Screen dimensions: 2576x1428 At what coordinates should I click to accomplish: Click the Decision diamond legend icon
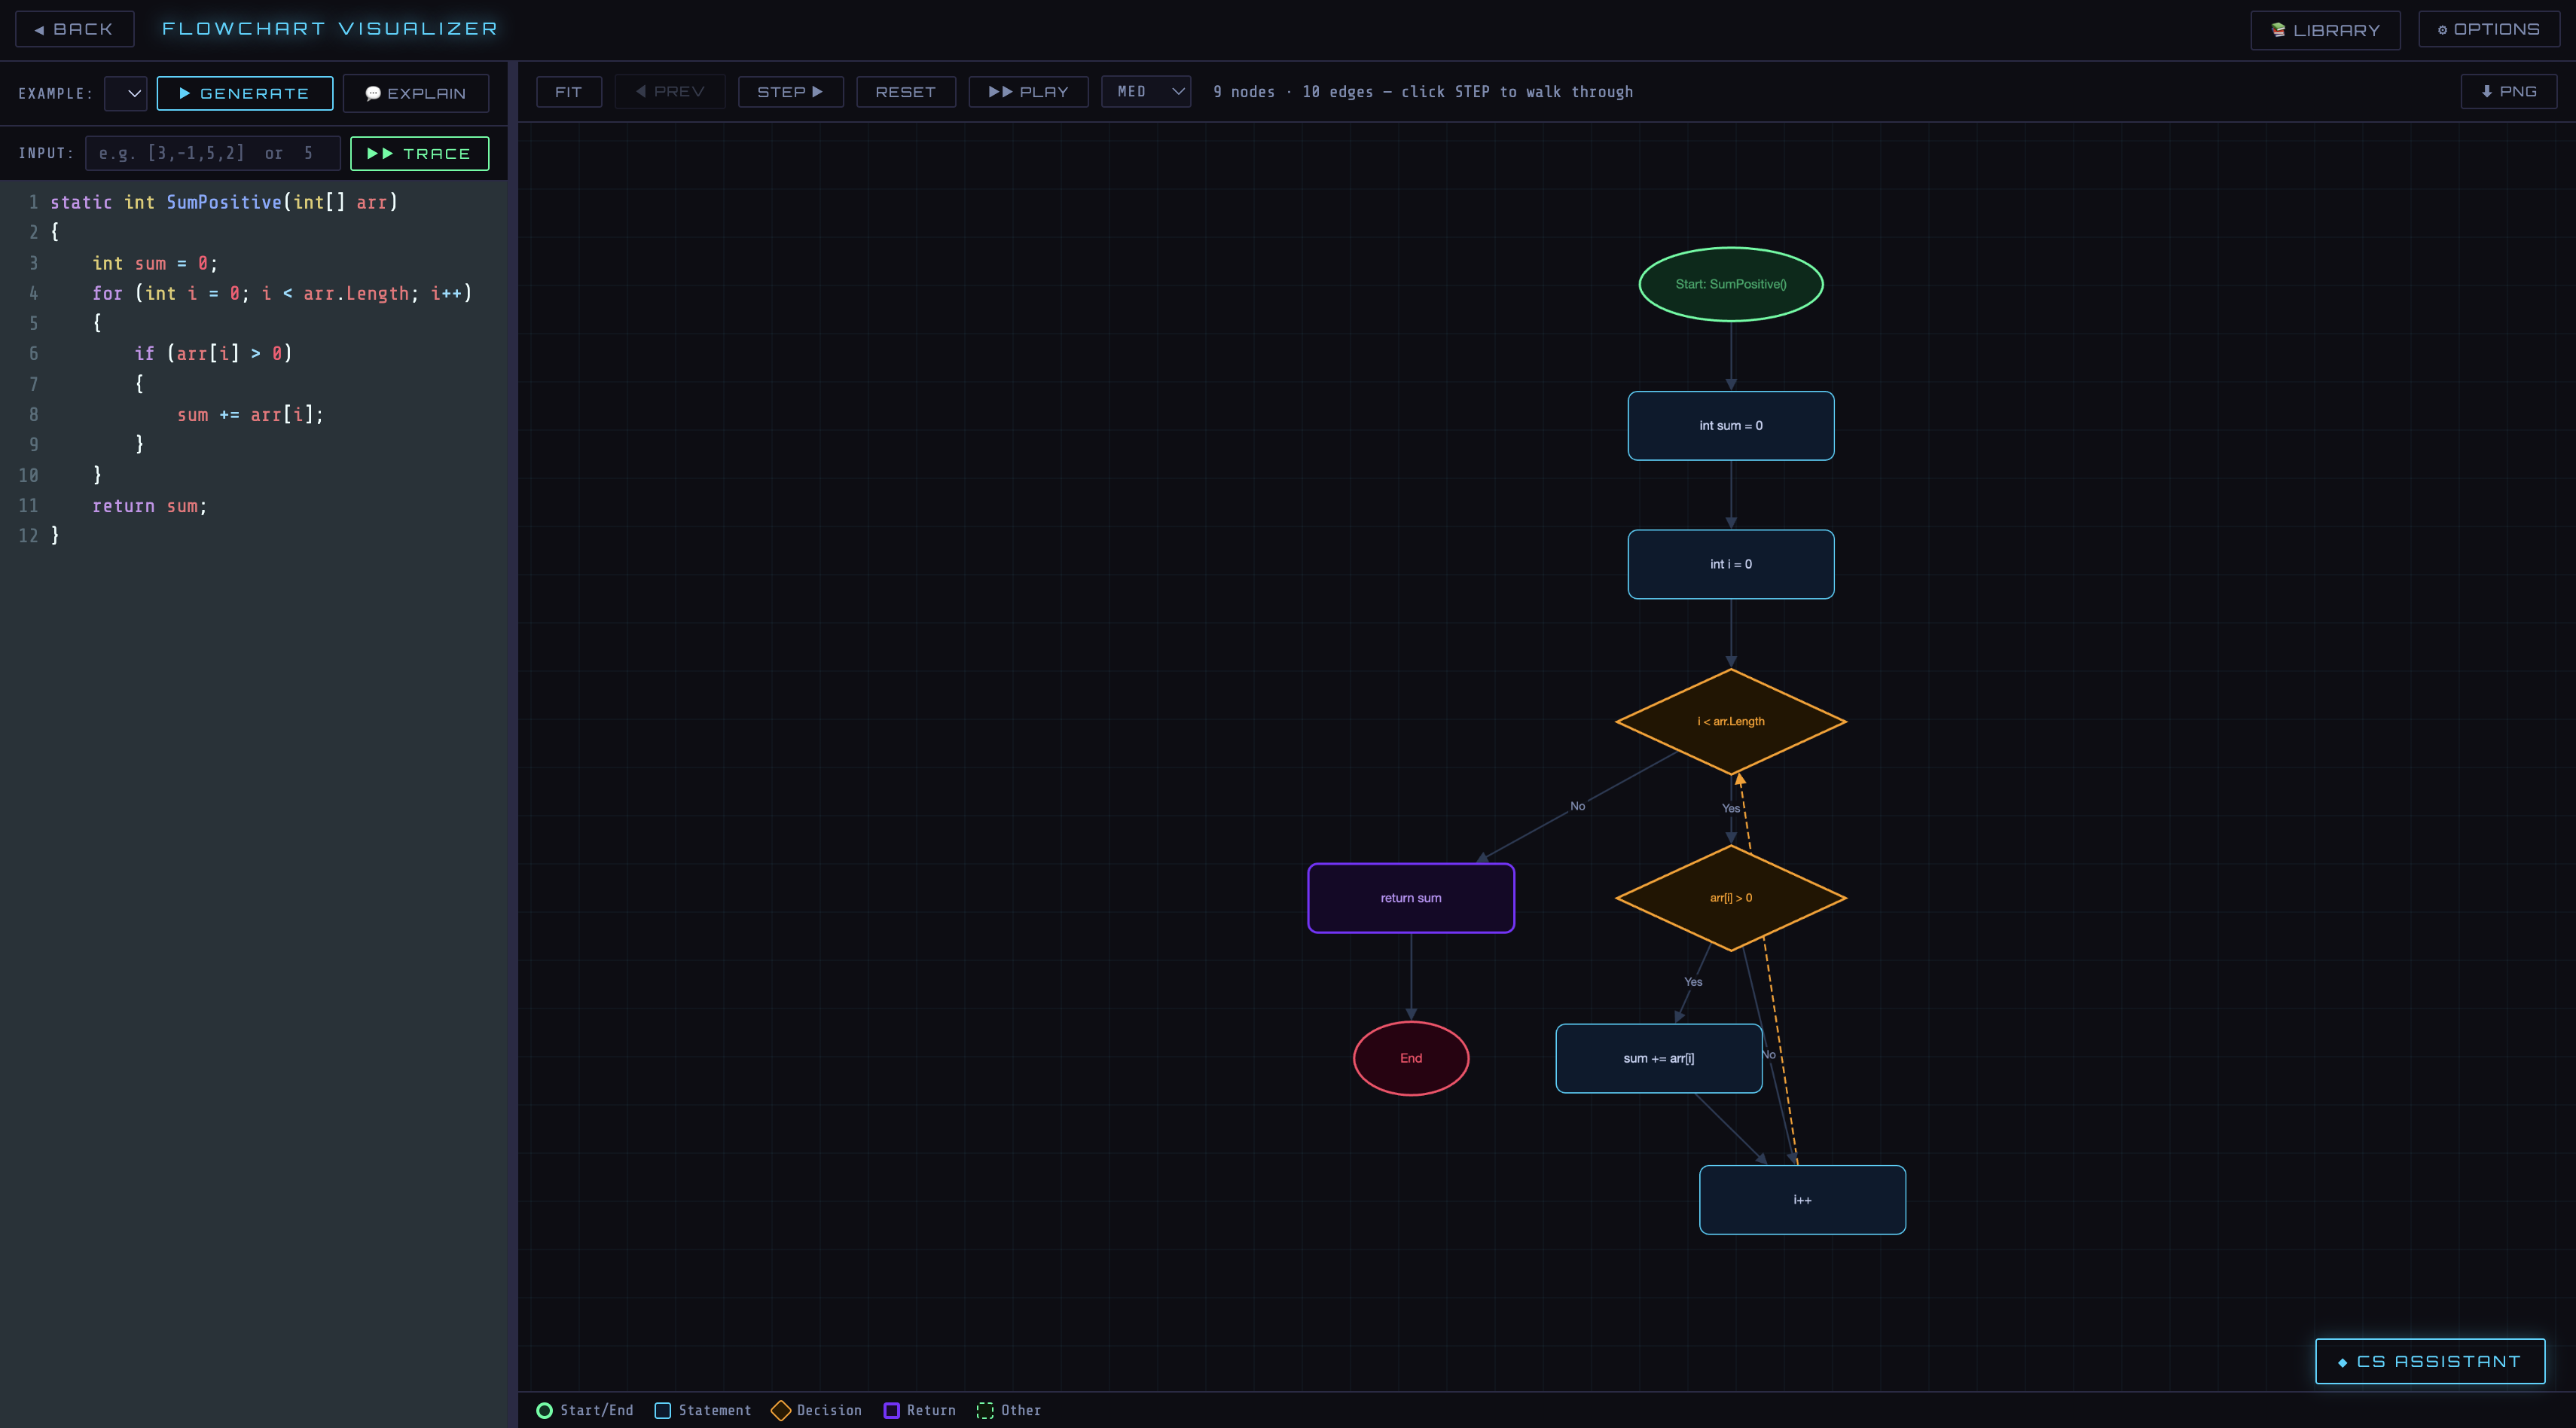[781, 1410]
